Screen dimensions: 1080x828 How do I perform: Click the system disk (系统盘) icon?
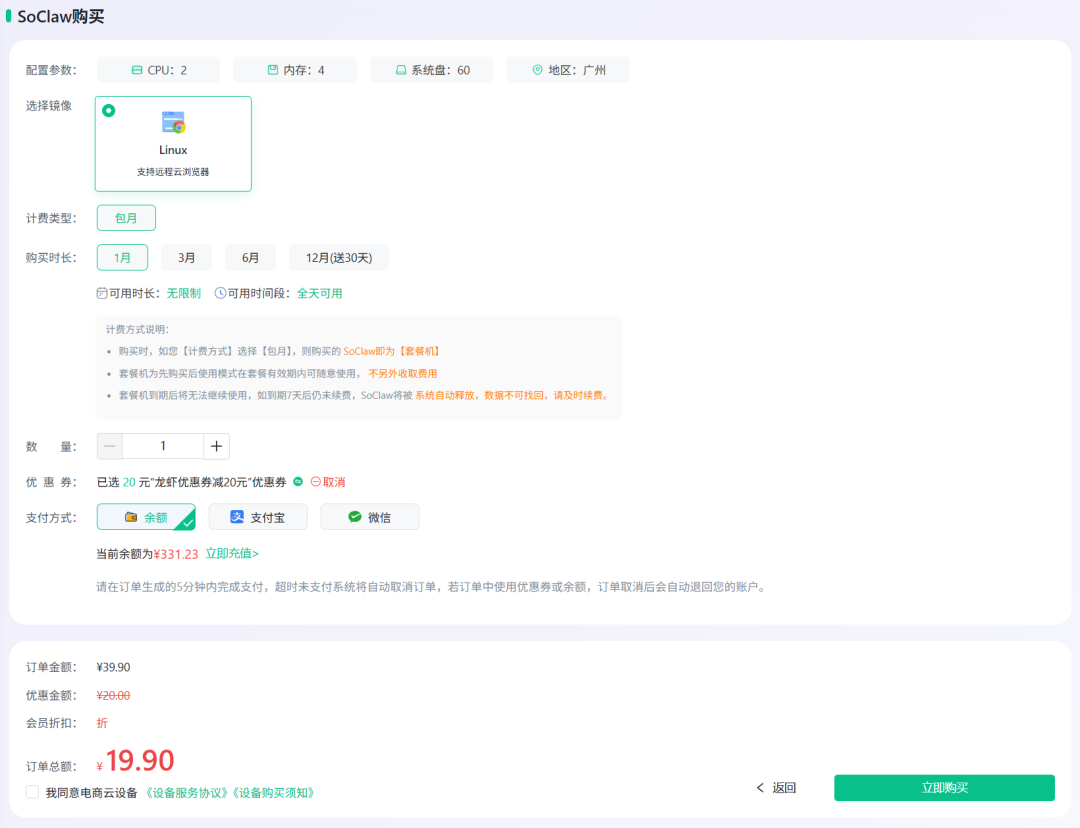click(x=401, y=70)
